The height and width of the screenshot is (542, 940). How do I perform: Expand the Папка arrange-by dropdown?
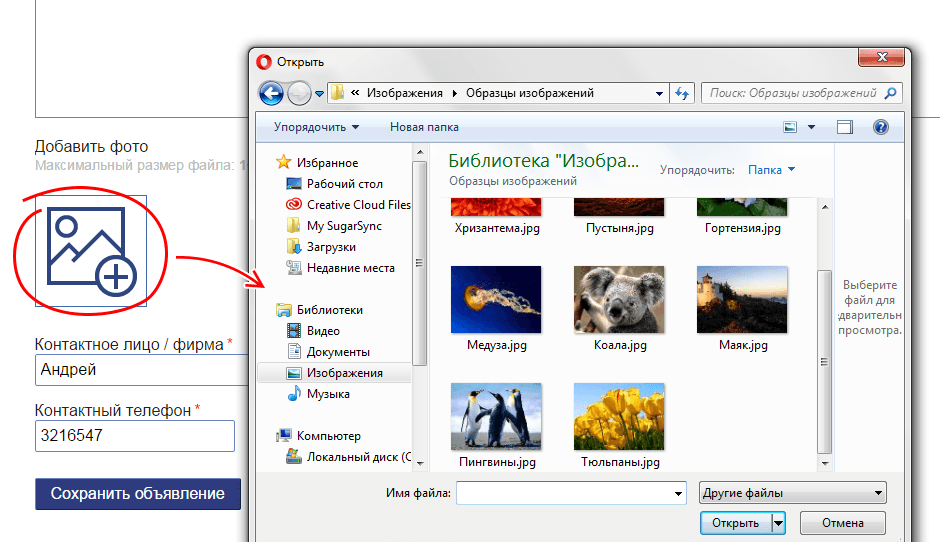point(771,170)
